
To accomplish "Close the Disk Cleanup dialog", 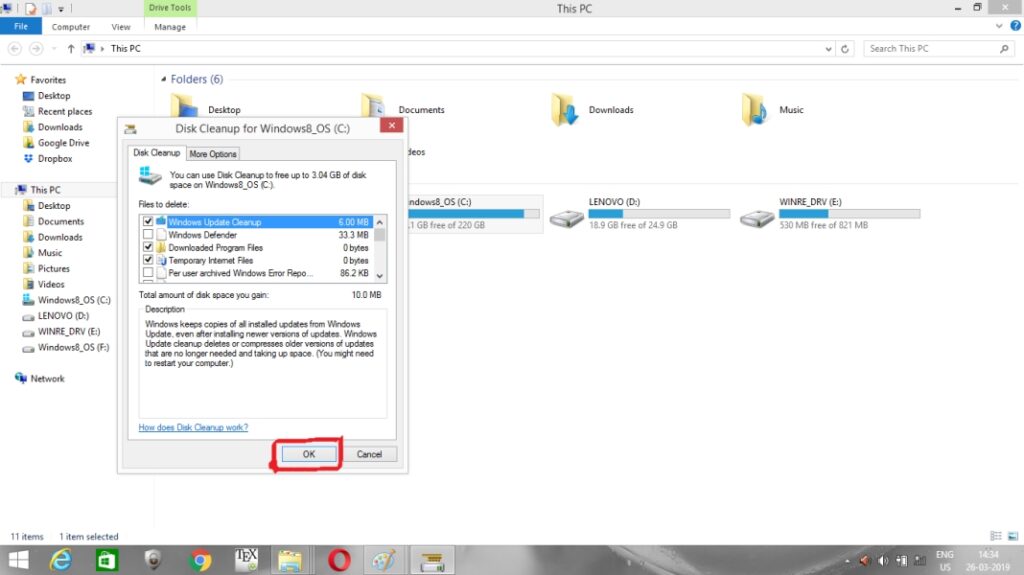I will (x=391, y=125).
